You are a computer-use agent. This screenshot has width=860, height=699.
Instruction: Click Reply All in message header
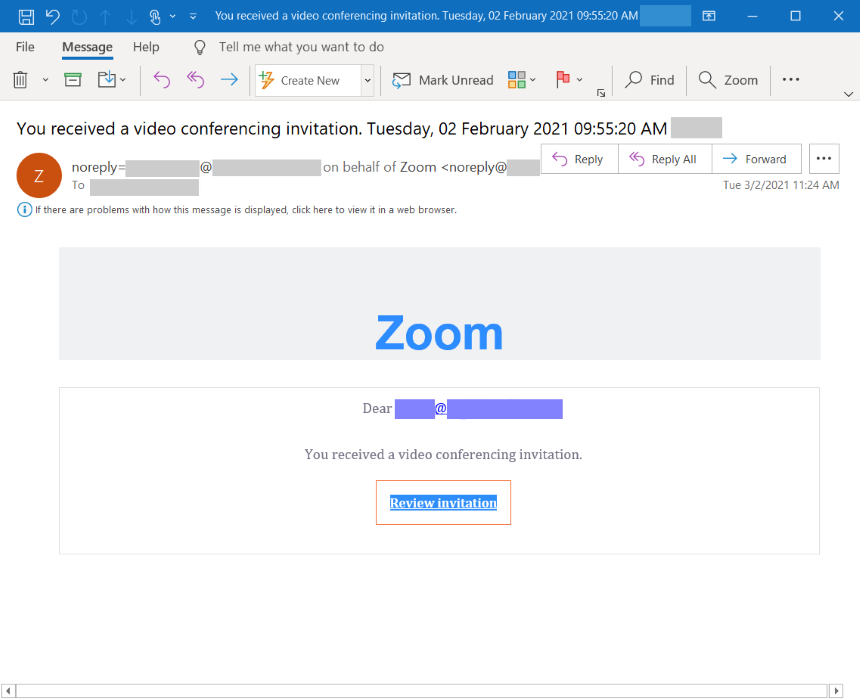[x=665, y=159]
